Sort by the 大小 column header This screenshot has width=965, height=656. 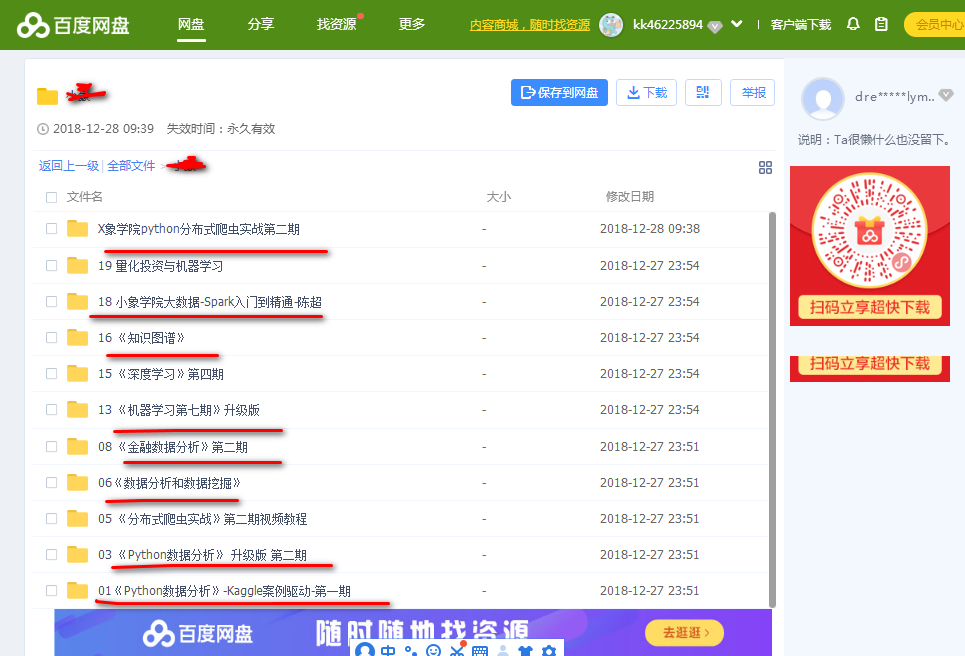[499, 197]
